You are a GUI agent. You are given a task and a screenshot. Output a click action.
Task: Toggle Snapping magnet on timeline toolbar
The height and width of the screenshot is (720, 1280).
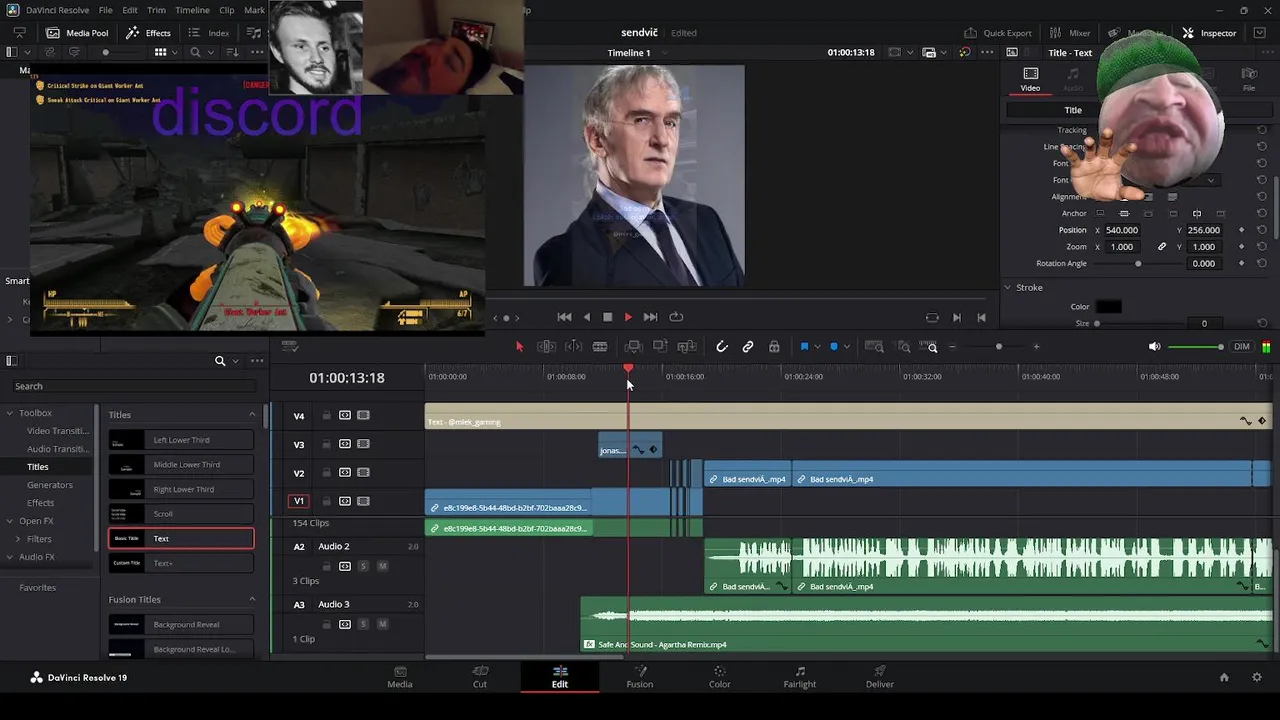point(721,347)
